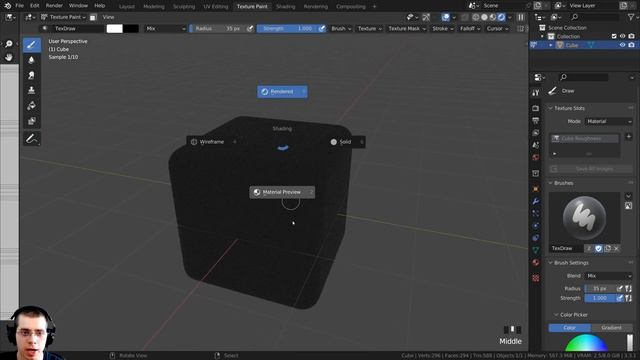This screenshot has height=360, width=640.
Task: Select the Smear tool in the toolbar
Action: pyautogui.click(x=31, y=75)
